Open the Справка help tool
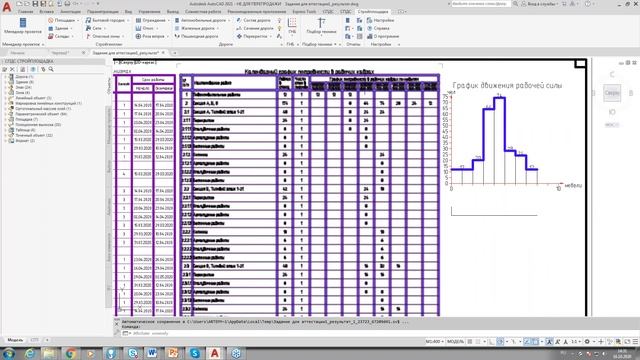 (x=378, y=28)
